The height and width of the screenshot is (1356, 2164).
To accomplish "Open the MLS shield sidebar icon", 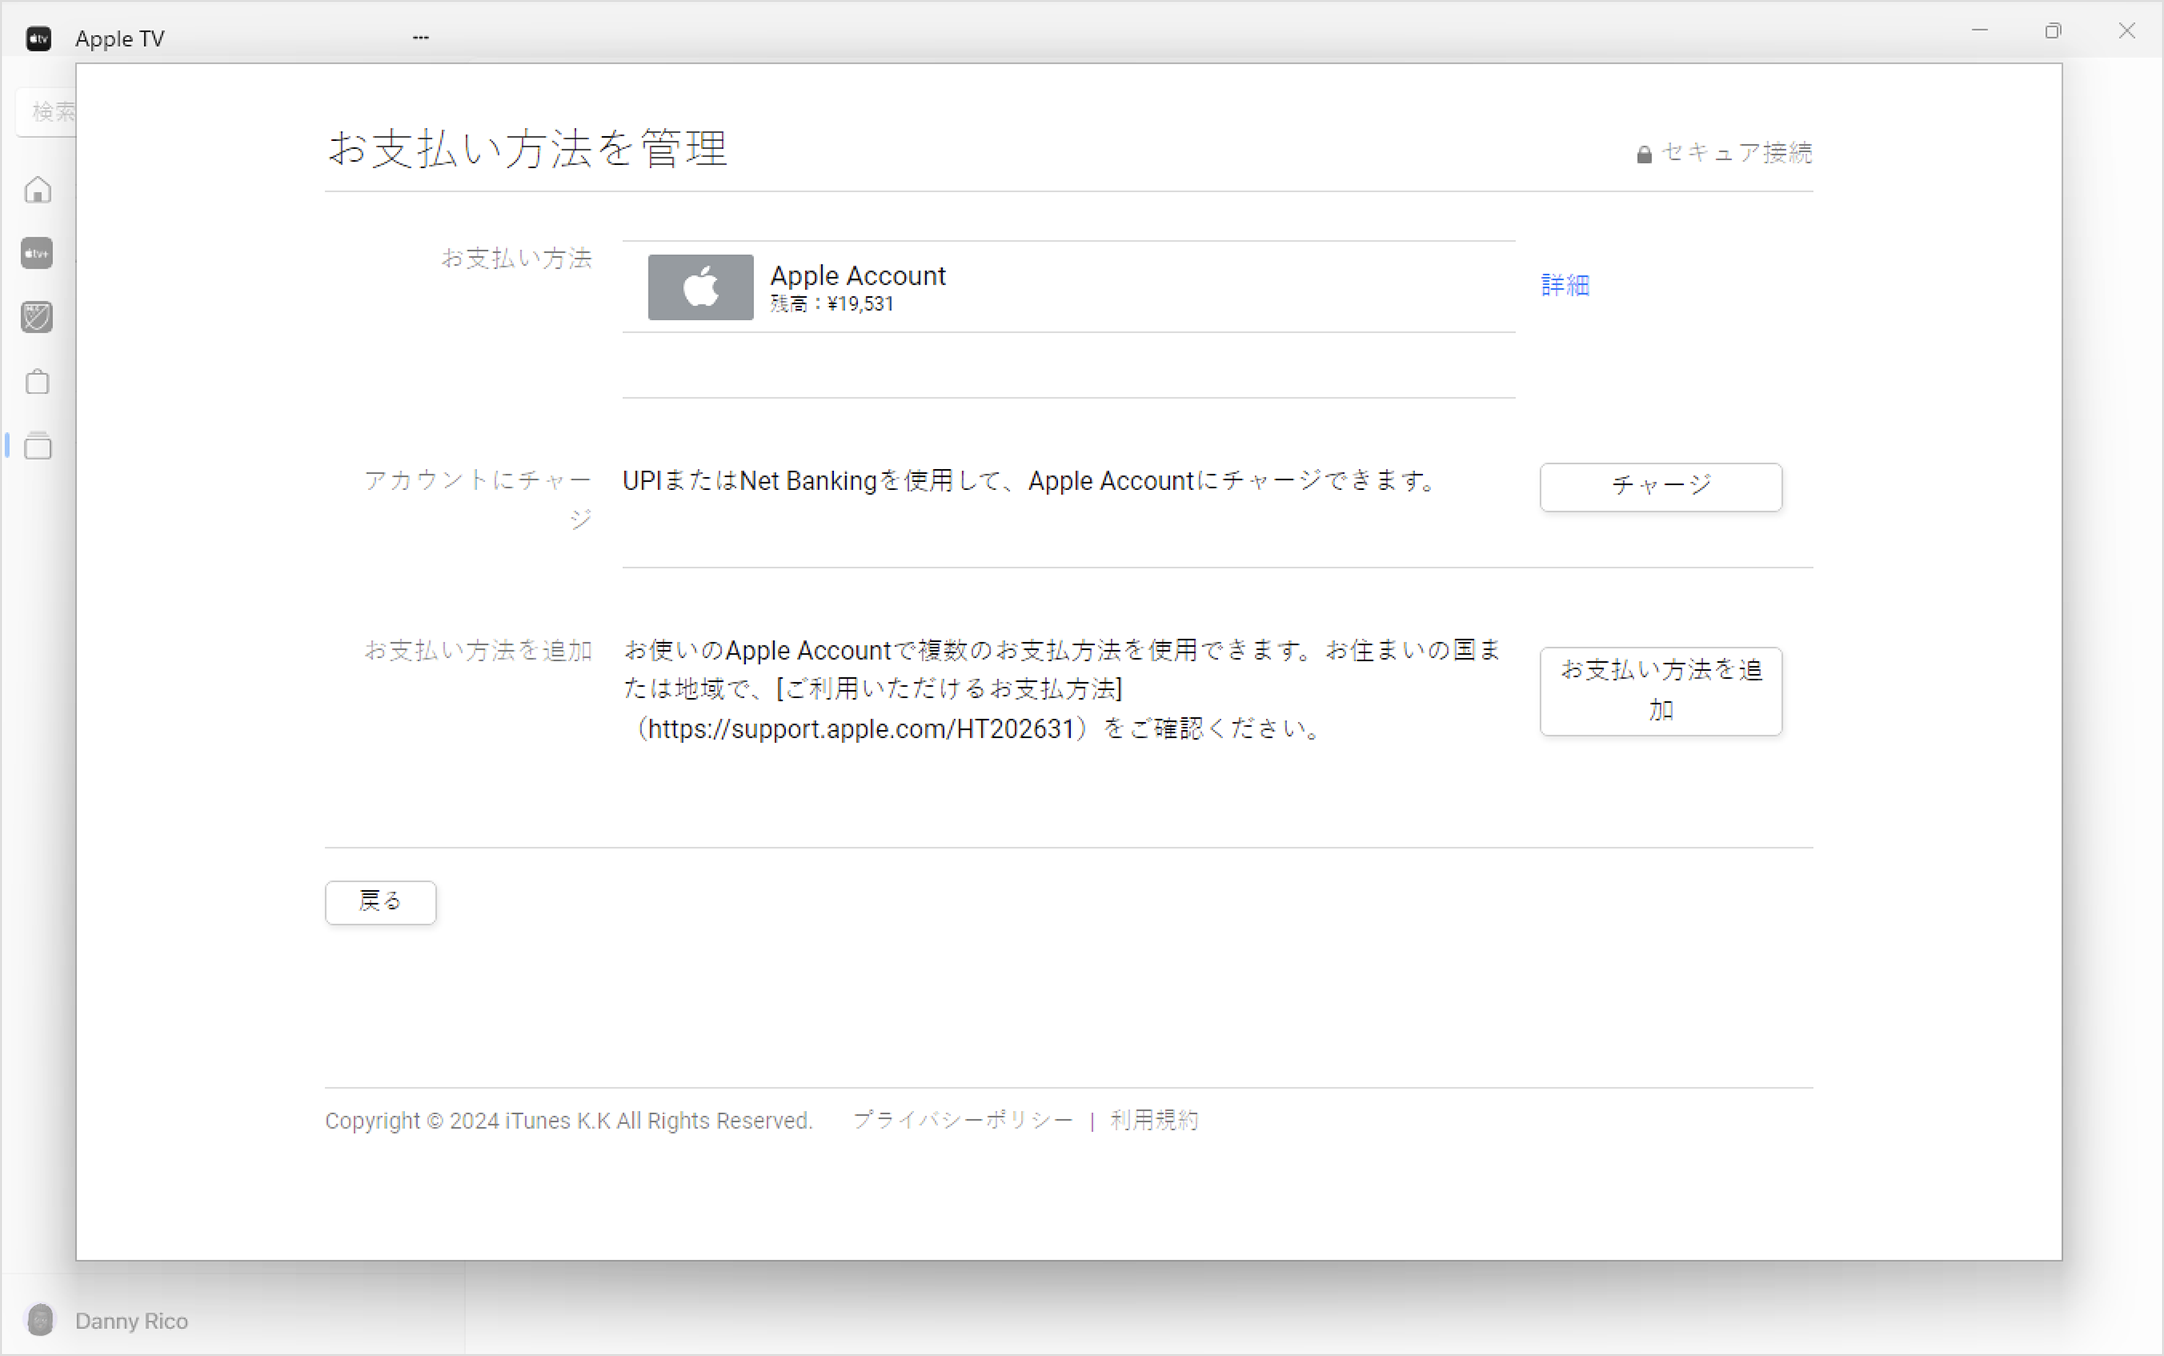I will [x=37, y=317].
